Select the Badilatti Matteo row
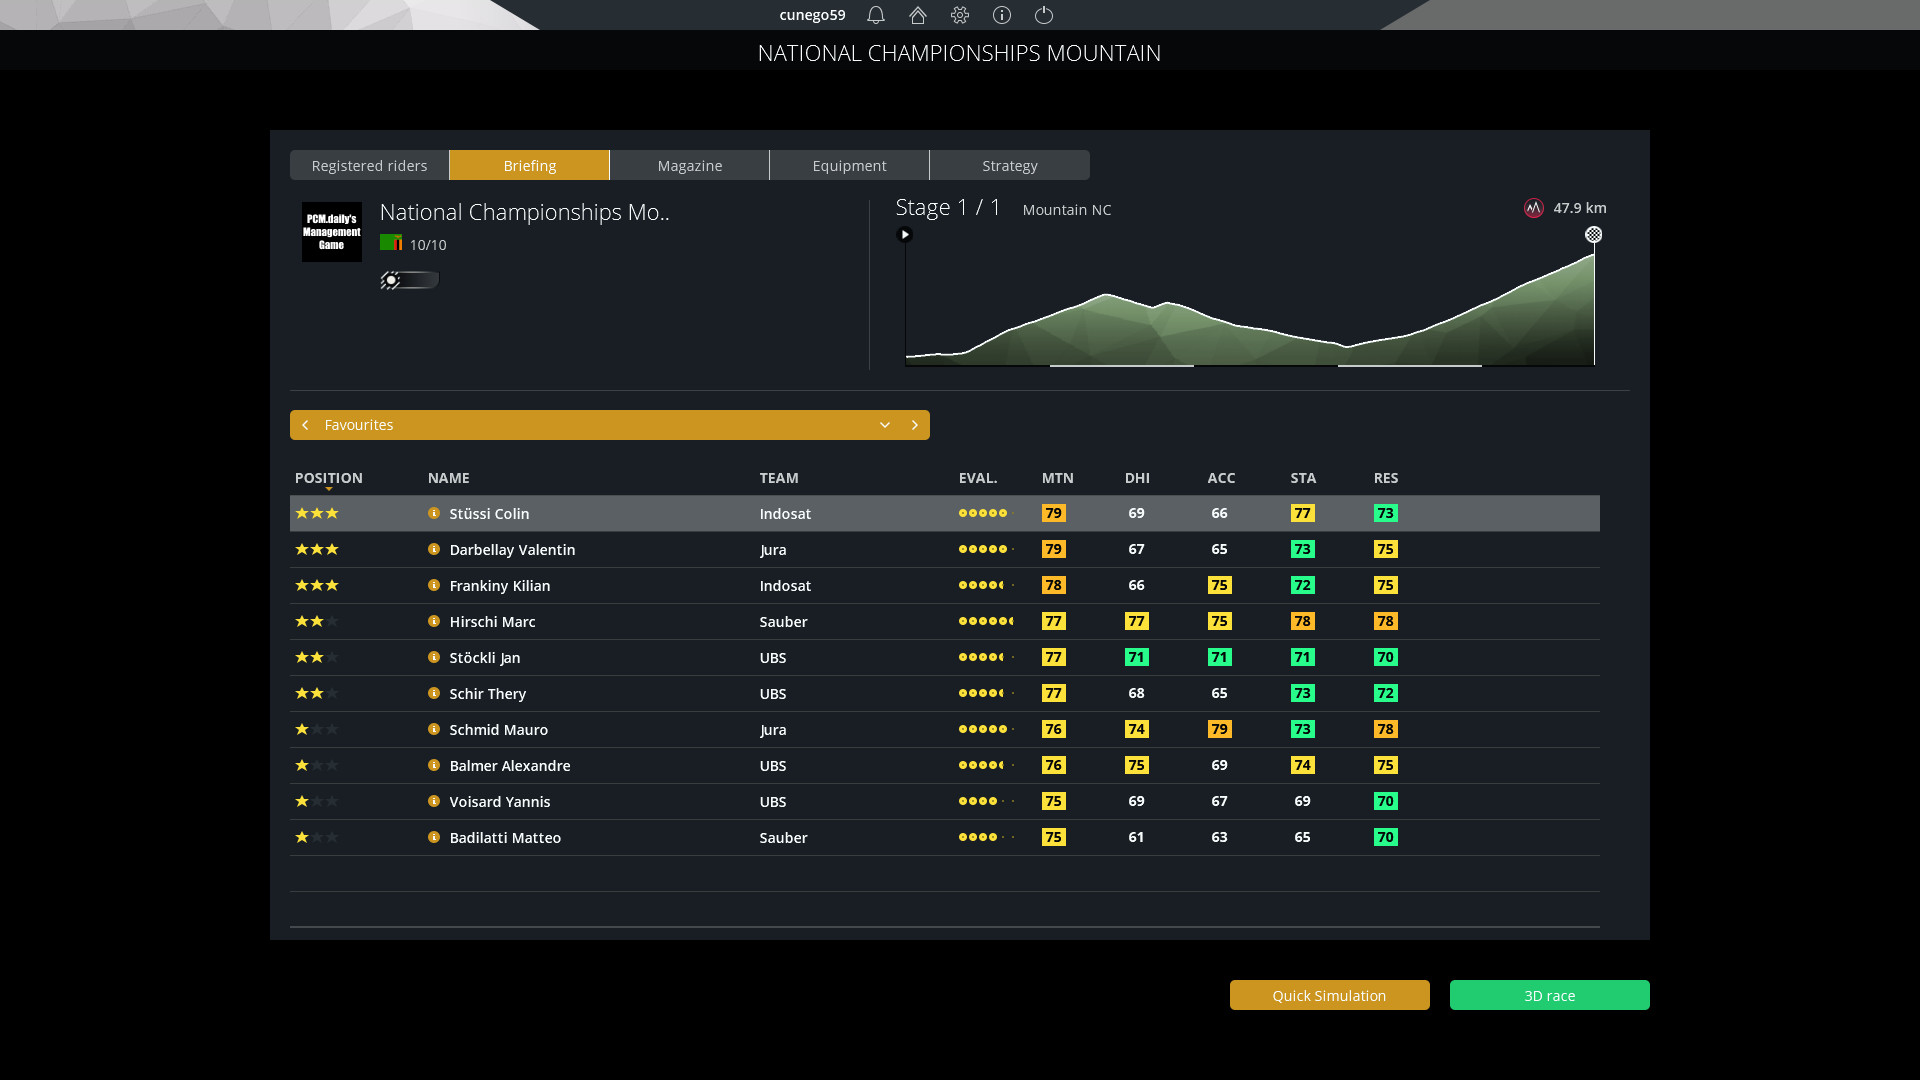Image resolution: width=1920 pixels, height=1080 pixels. click(x=945, y=837)
